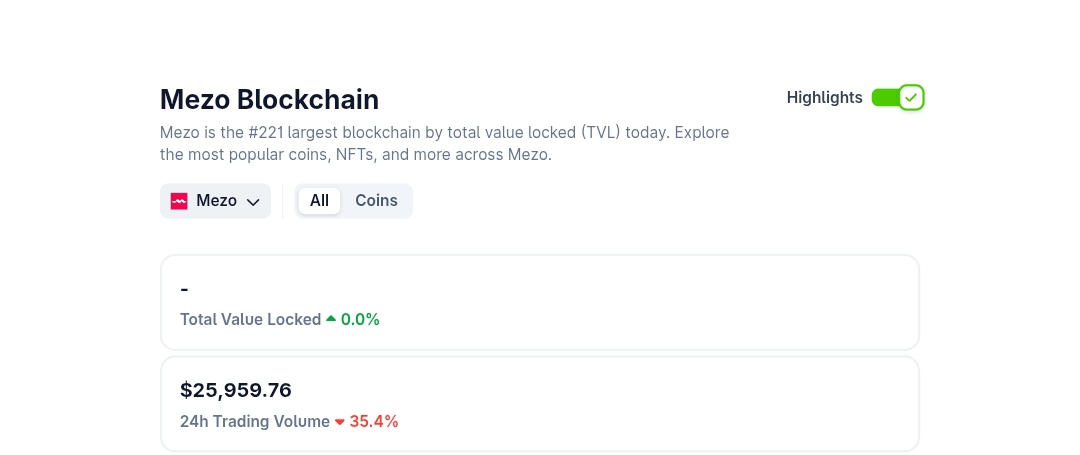Open the Total Value Locked card

[640, 302]
